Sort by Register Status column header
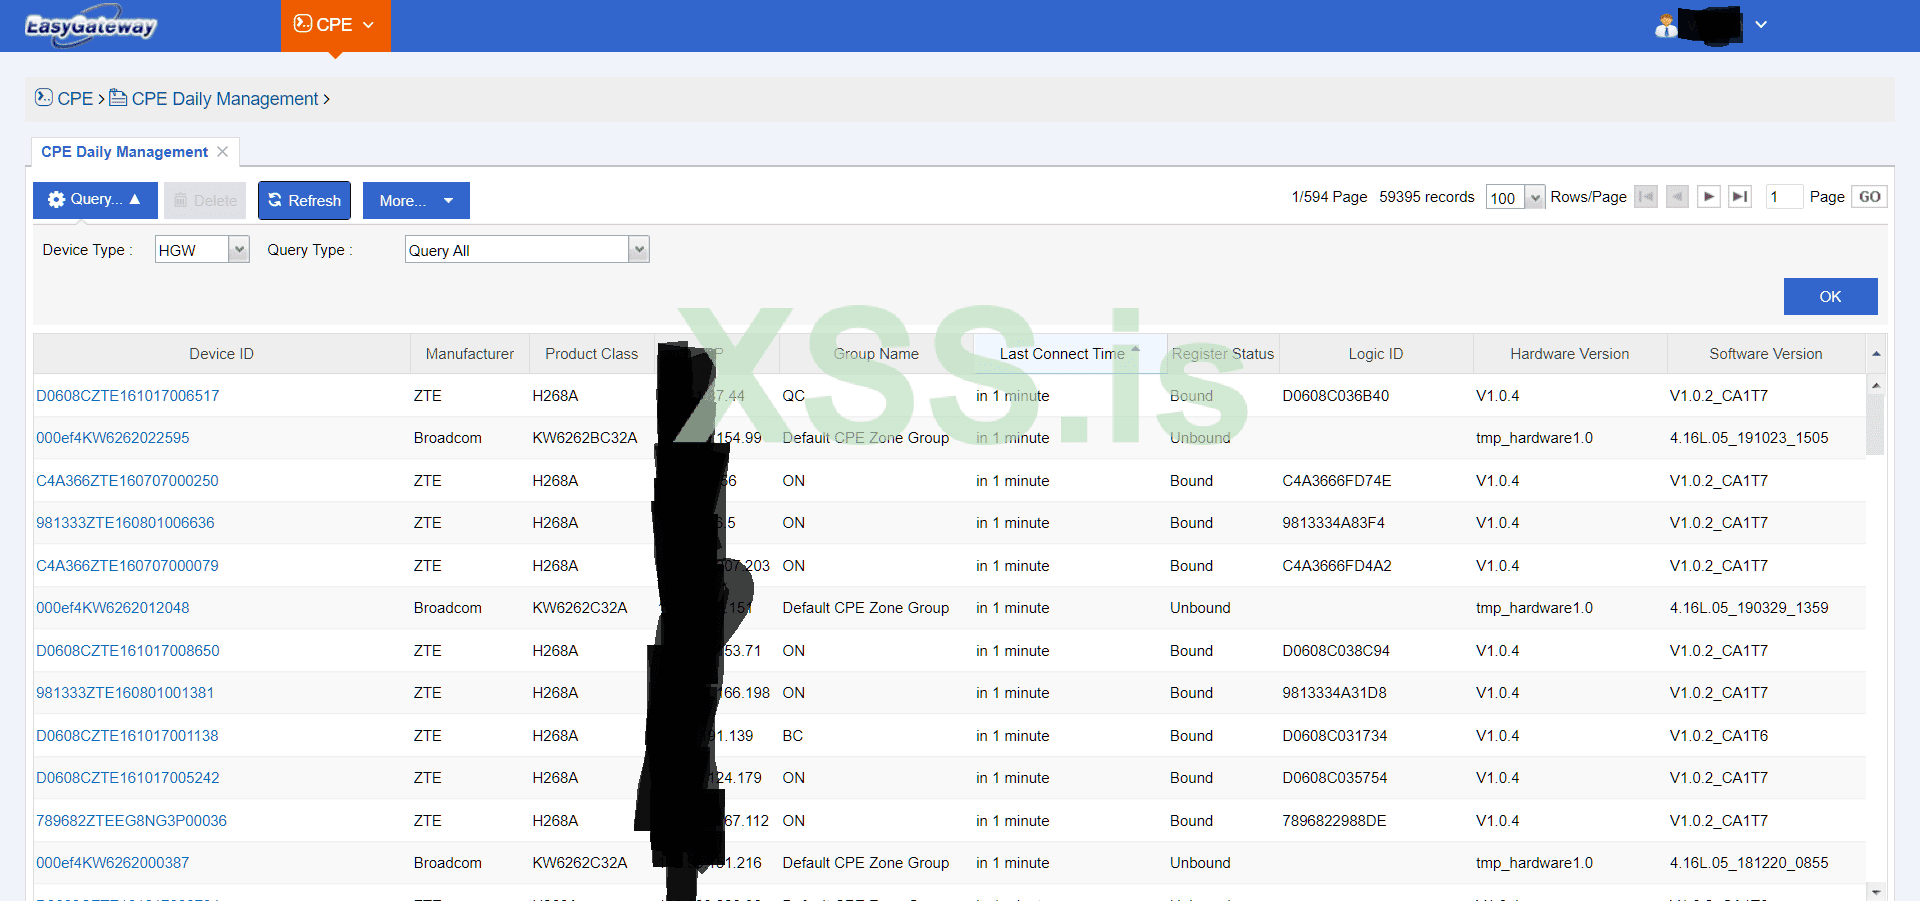1920x901 pixels. pos(1223,354)
